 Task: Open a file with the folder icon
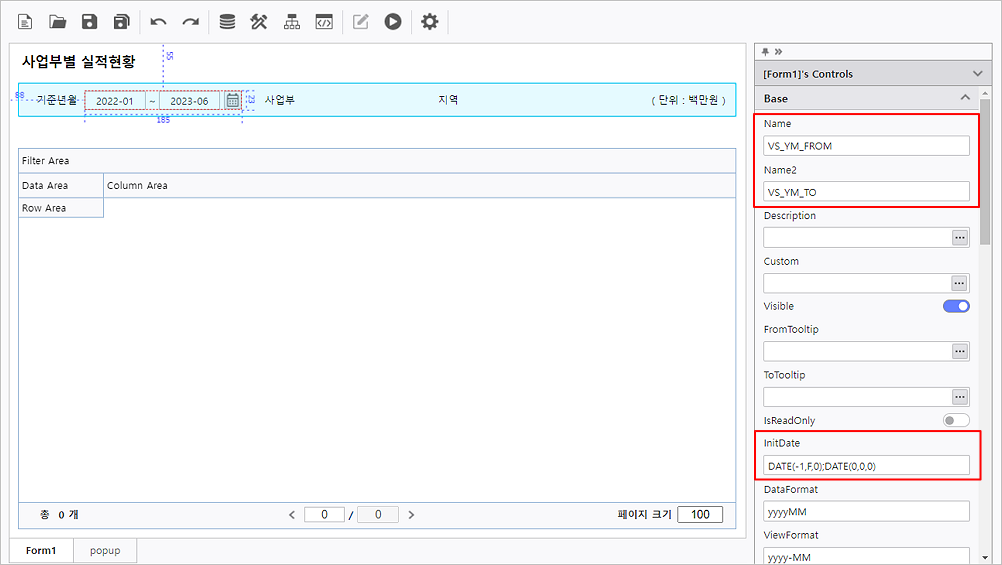[x=58, y=21]
